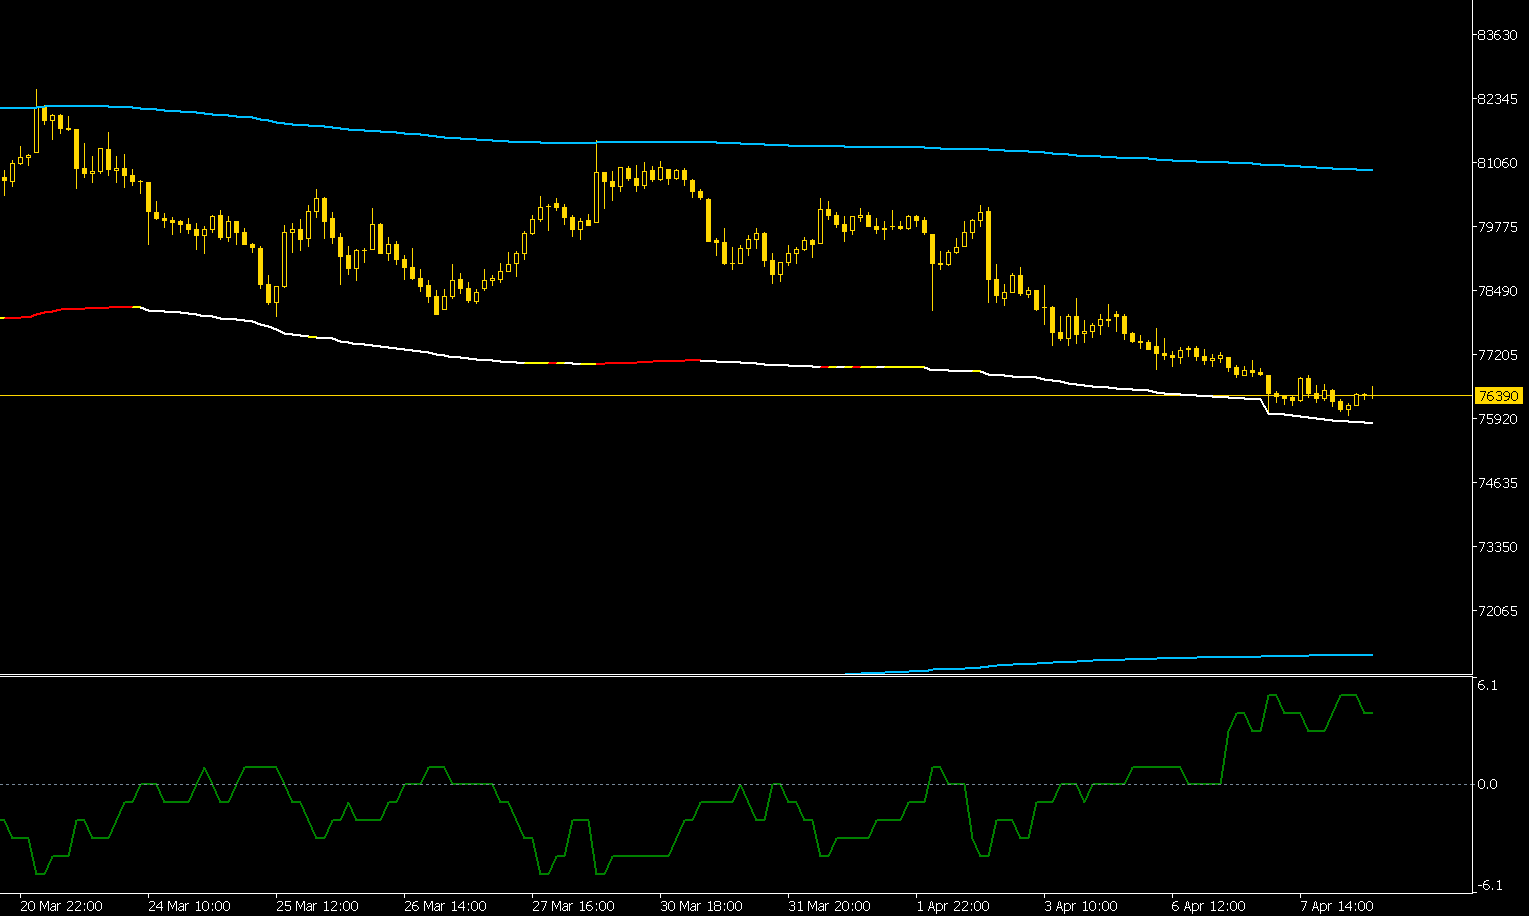Image resolution: width=1529 pixels, height=916 pixels.
Task: Click the 72065 price scale label
Action: (1497, 611)
